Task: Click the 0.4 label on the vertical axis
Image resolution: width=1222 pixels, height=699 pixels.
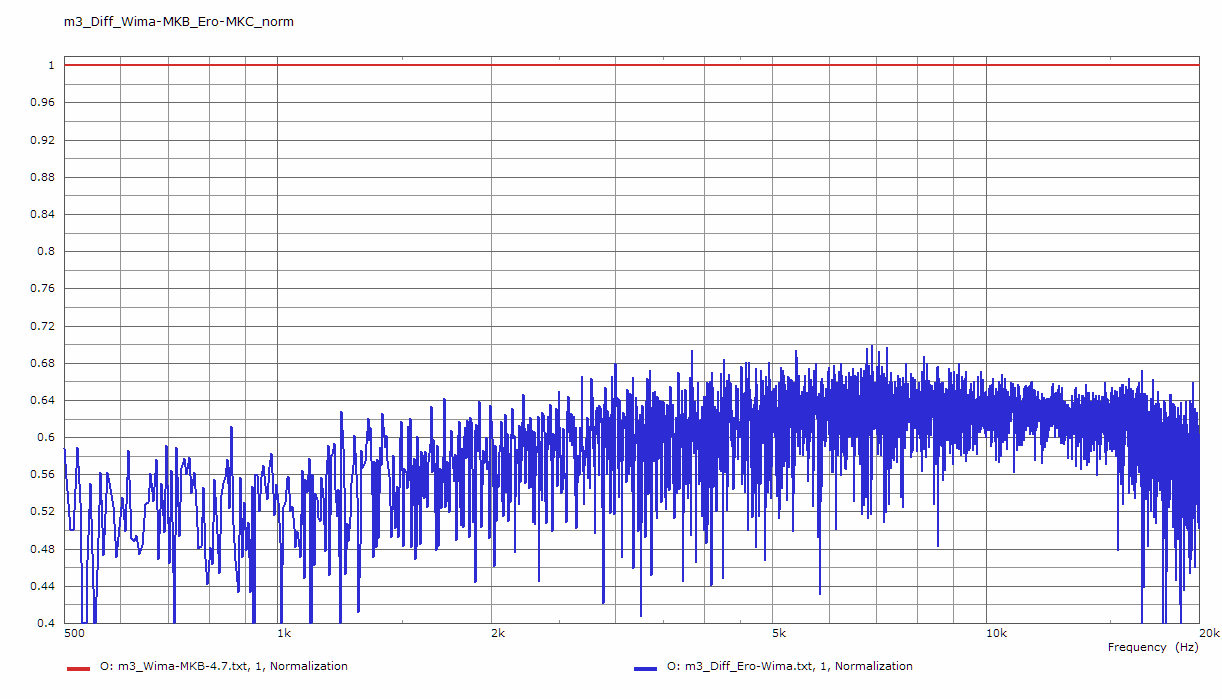Action: [x=46, y=624]
